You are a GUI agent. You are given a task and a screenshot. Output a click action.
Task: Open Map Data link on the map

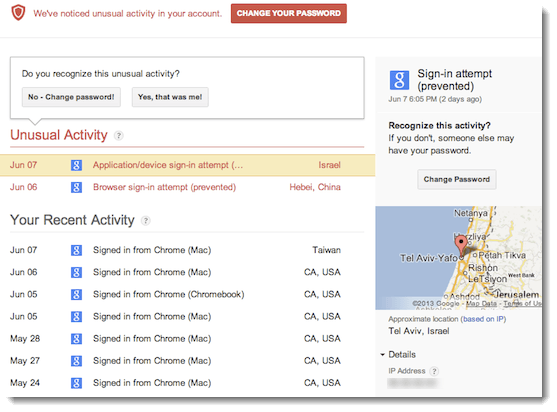(x=481, y=304)
